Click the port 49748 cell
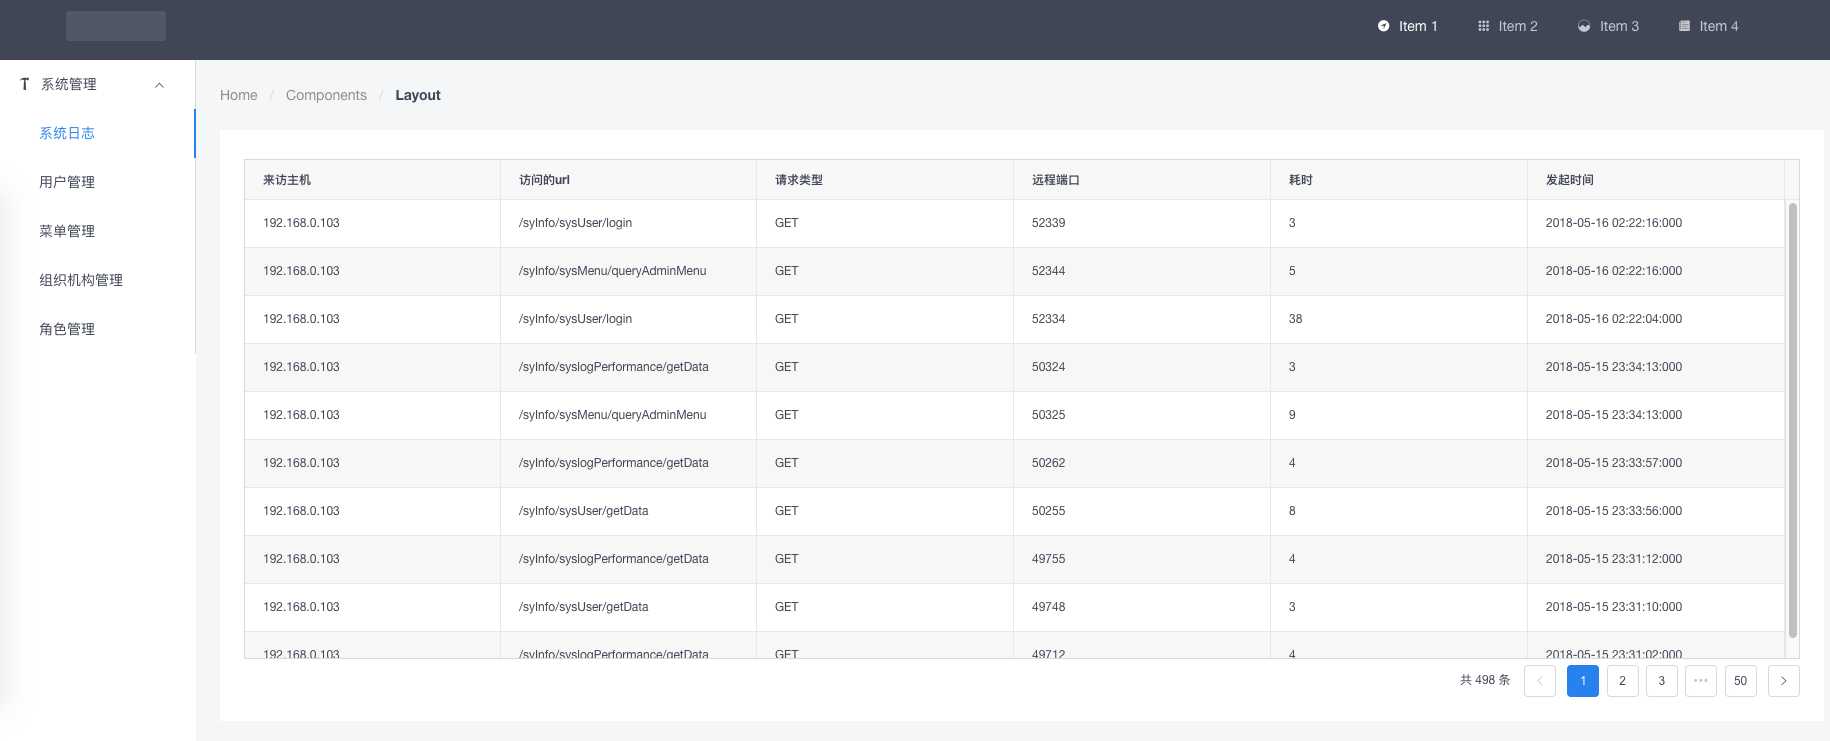Screen dimensions: 1830x741 (1142, 607)
